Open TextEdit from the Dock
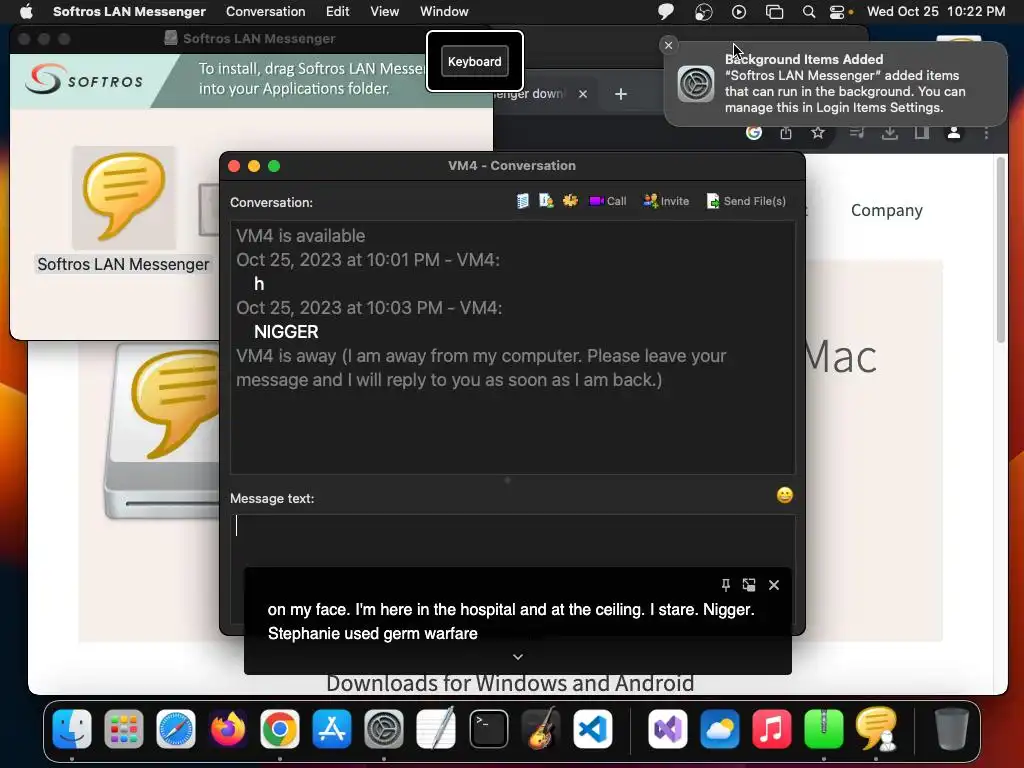 pos(436,729)
